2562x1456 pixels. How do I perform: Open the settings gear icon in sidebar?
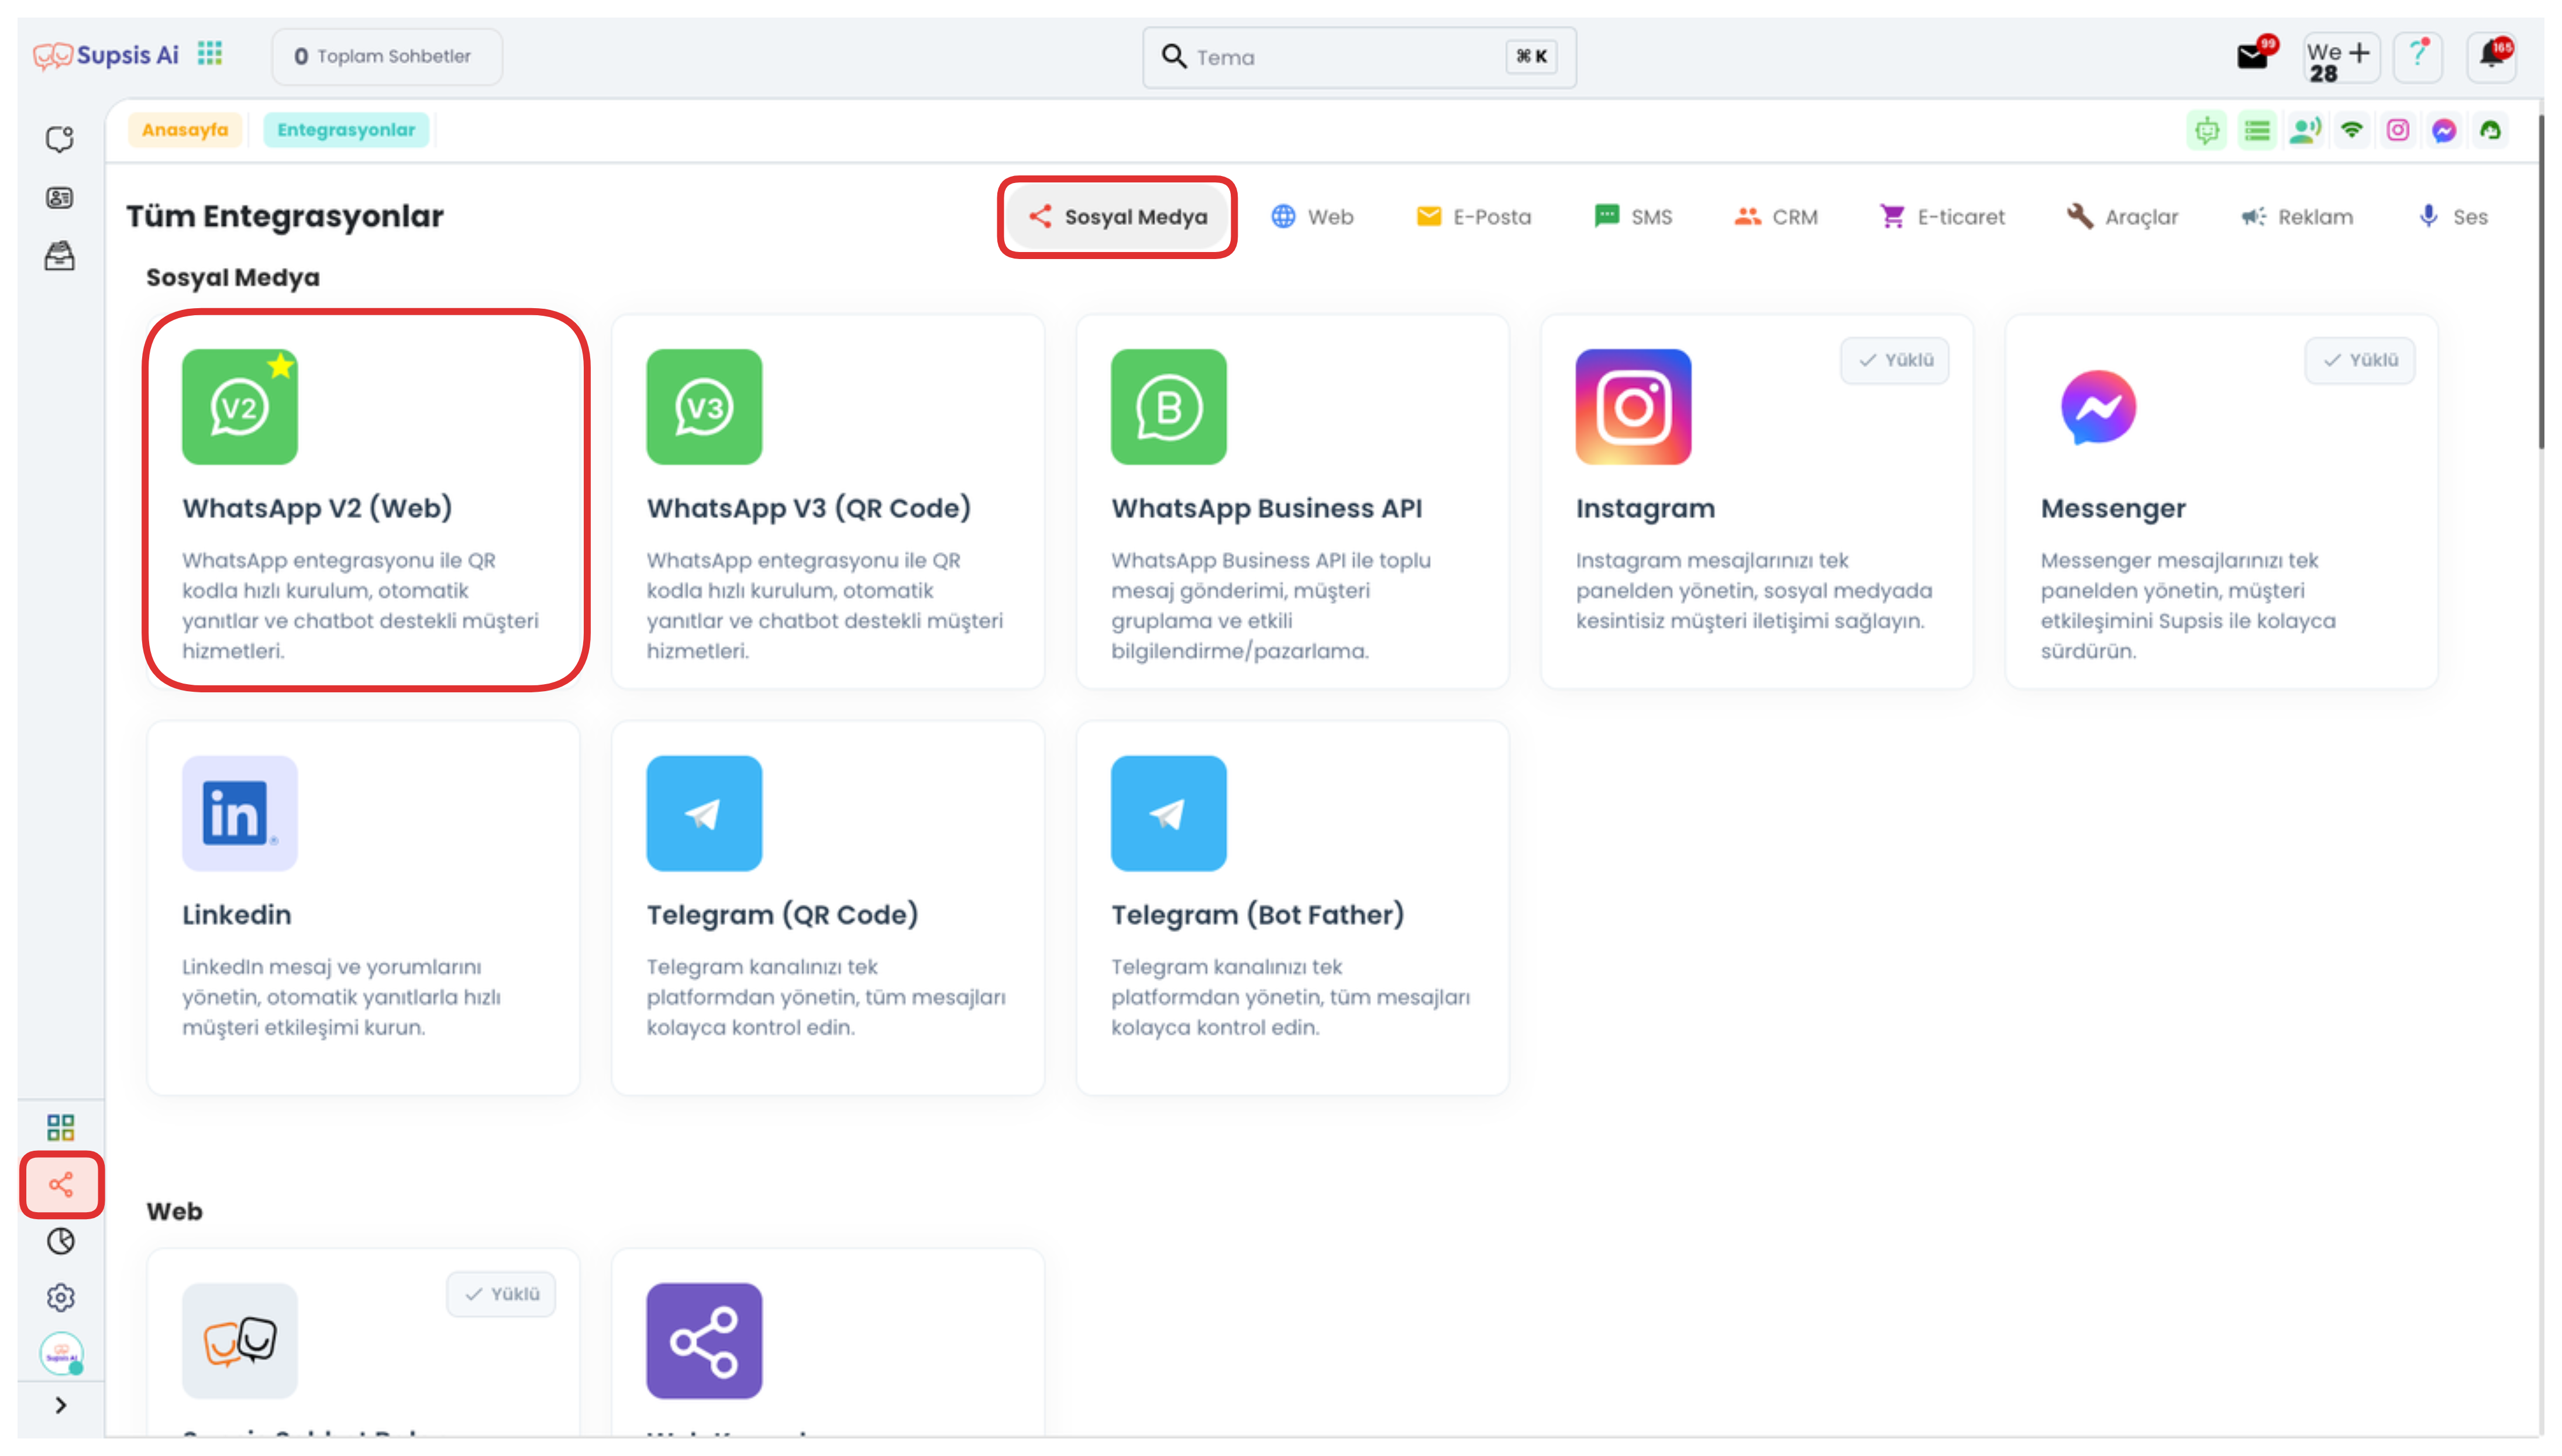pyautogui.click(x=61, y=1297)
